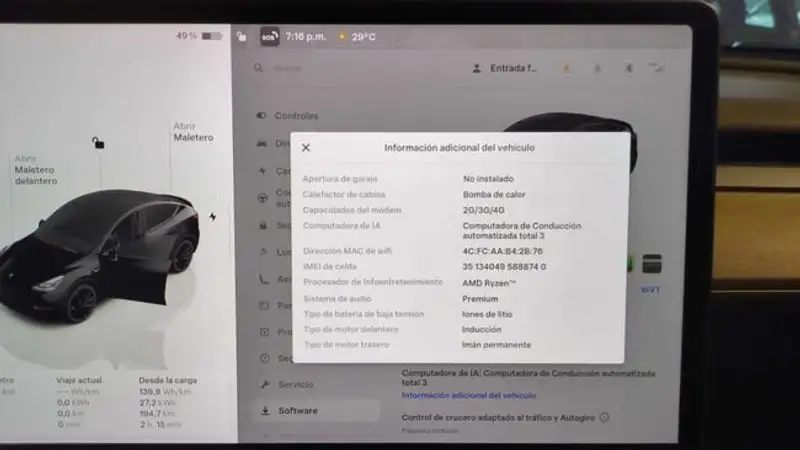Open the Controles menu

click(x=296, y=116)
